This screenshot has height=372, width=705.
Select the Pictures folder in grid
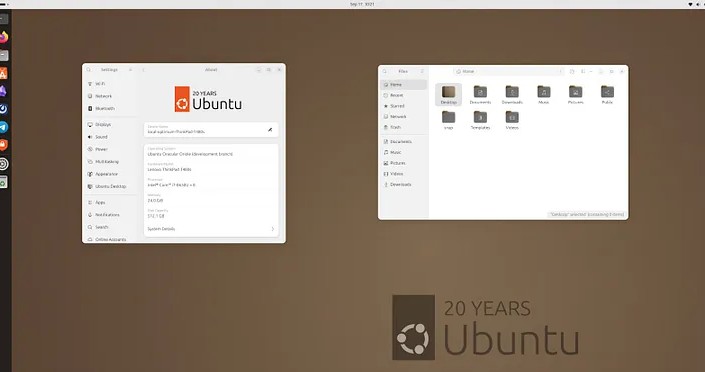click(576, 95)
